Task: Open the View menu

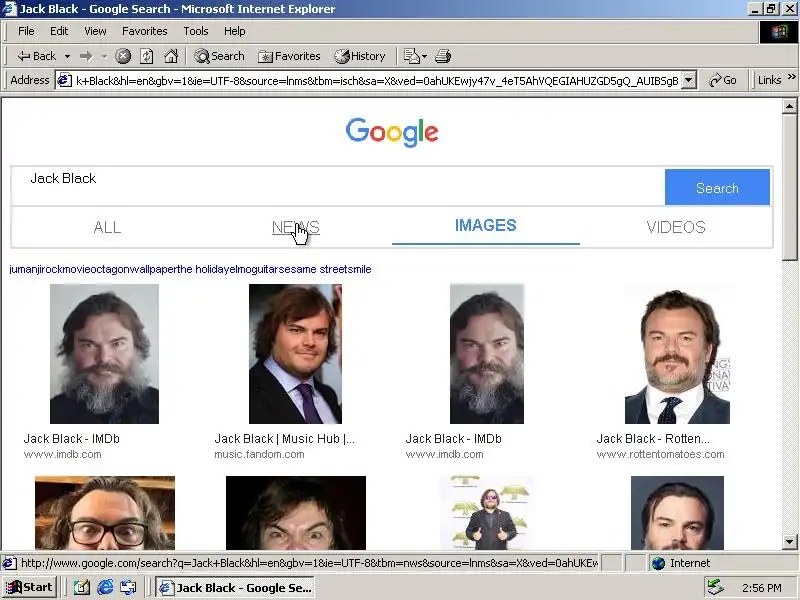Action: (x=95, y=31)
